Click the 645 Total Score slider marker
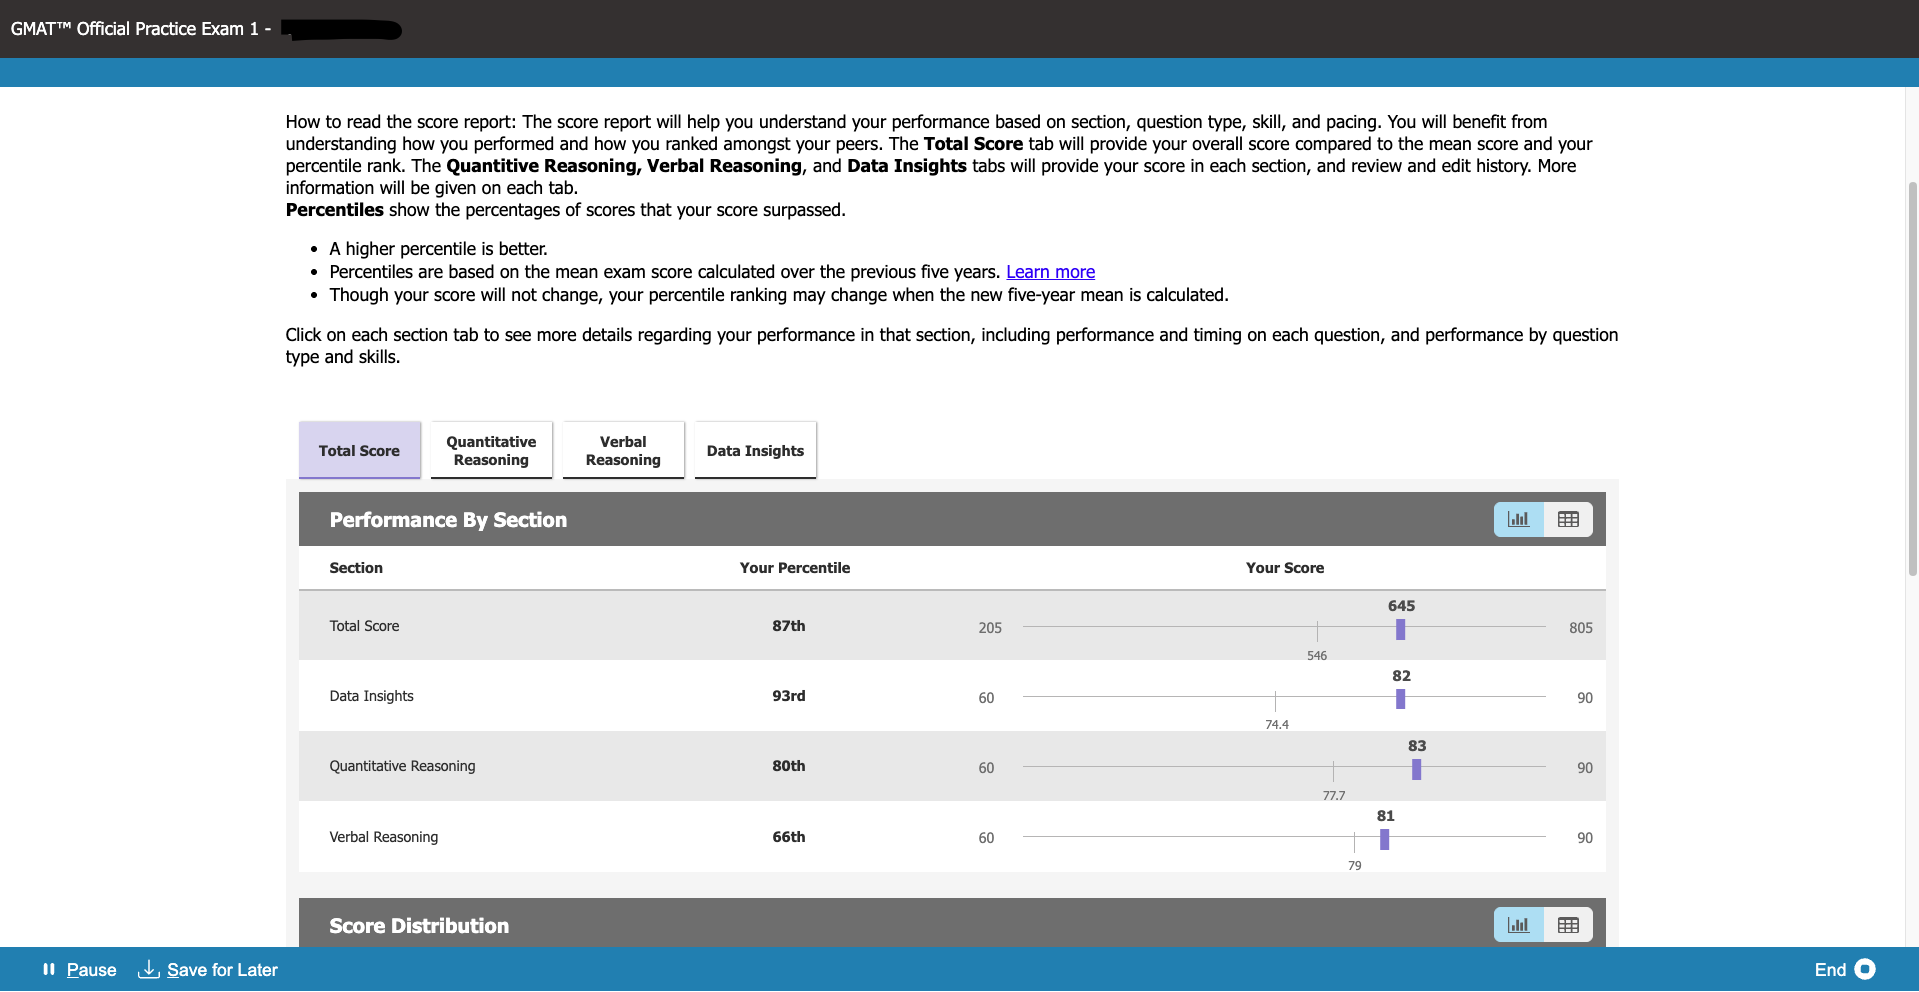1919x992 pixels. coord(1400,629)
